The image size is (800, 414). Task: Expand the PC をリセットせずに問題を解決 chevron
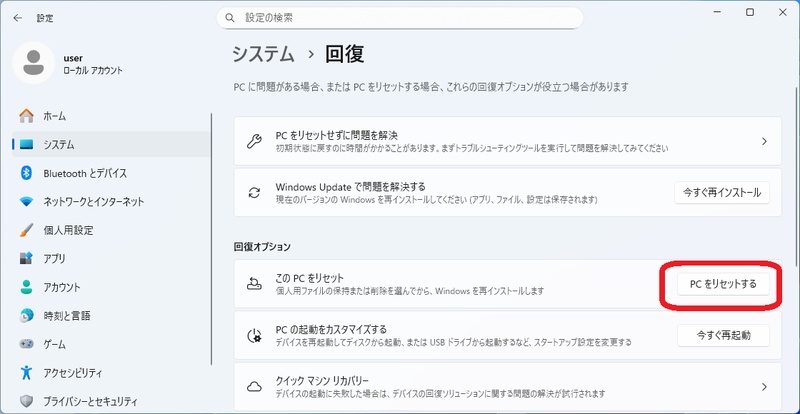click(764, 141)
